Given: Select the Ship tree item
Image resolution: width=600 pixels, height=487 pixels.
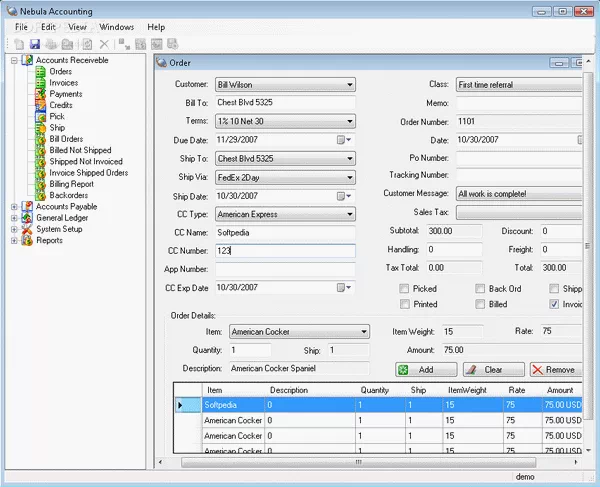Looking at the screenshot, I should (57, 128).
